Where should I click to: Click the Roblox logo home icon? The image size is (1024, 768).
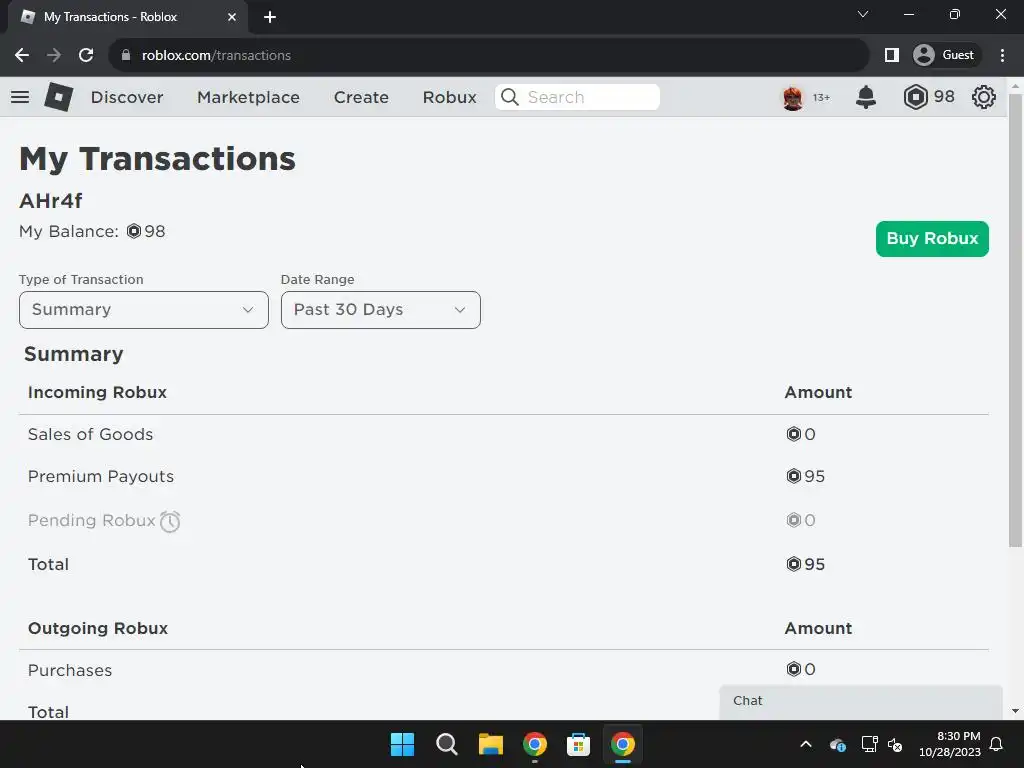click(59, 97)
